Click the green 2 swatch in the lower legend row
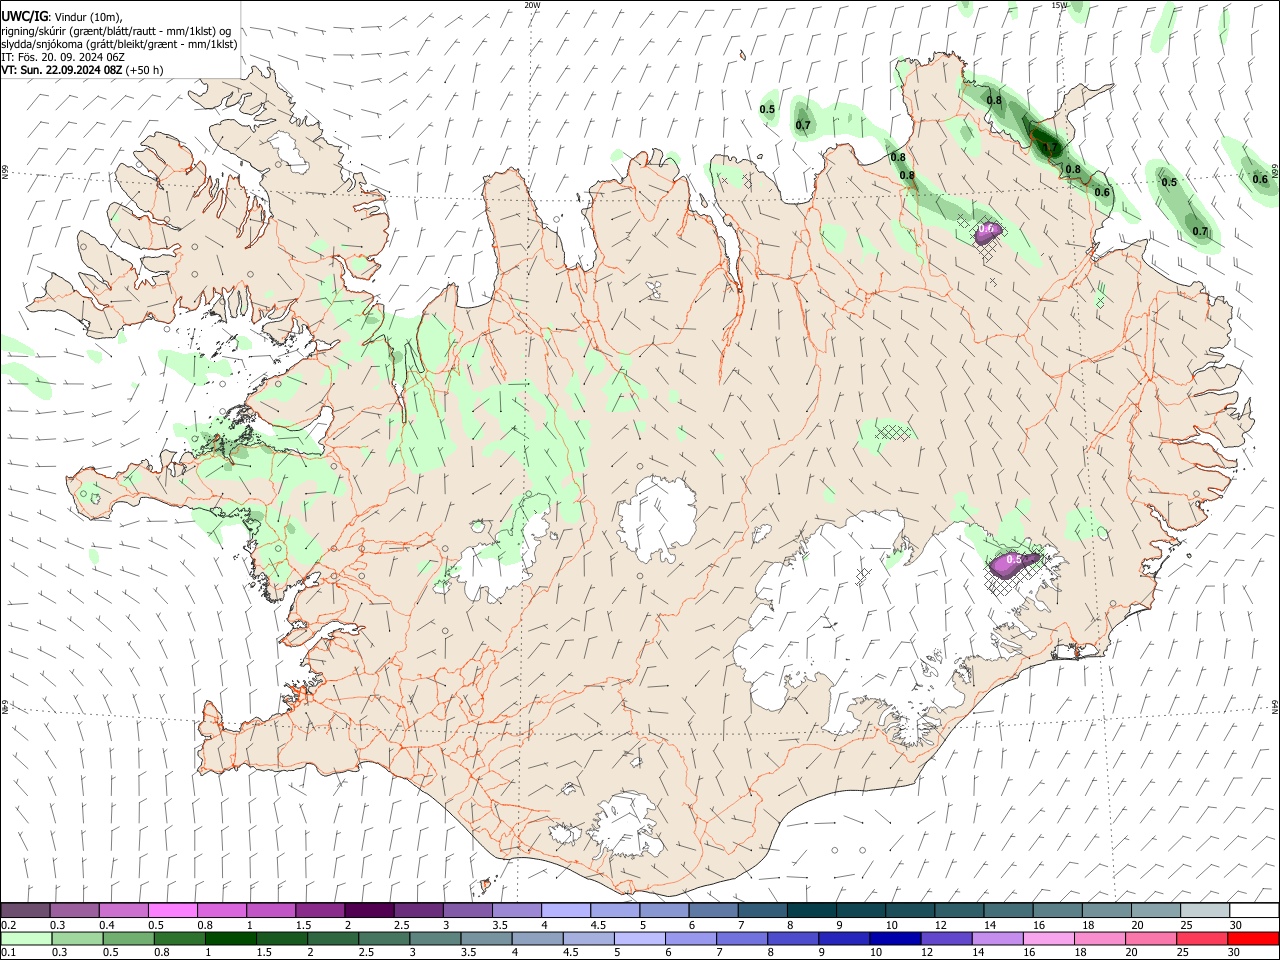 (x=334, y=939)
